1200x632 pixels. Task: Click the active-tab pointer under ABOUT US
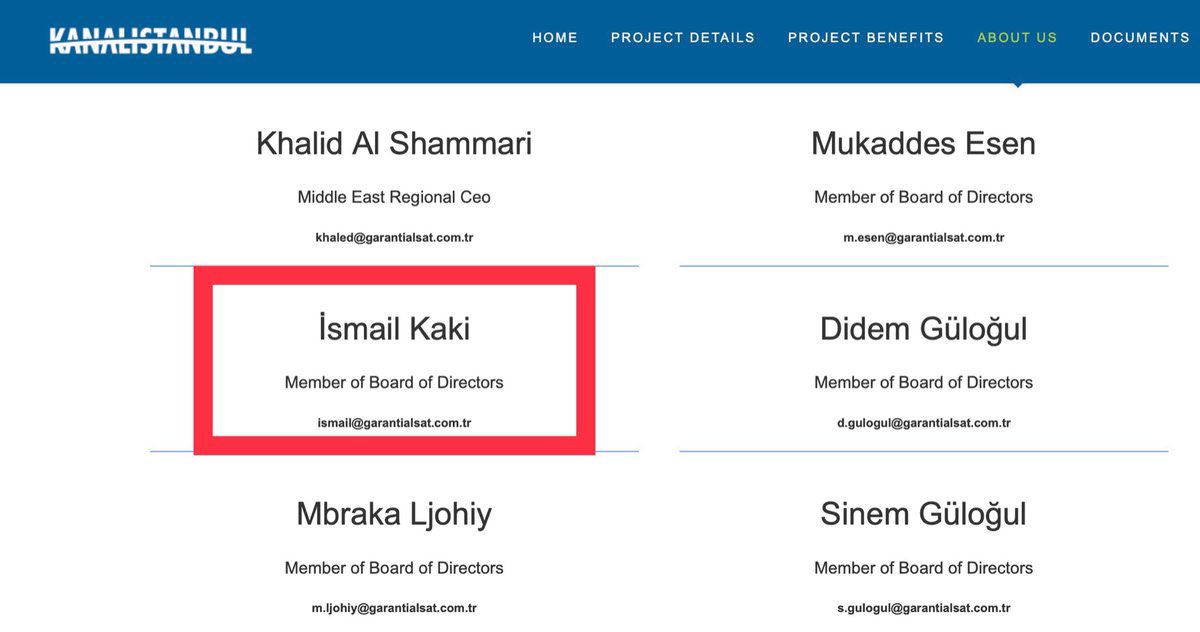pyautogui.click(x=1017, y=85)
